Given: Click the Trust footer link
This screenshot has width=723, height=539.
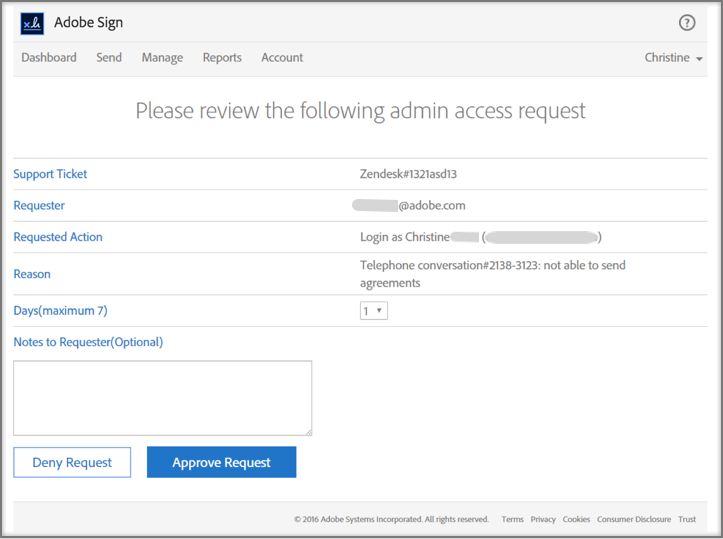Looking at the screenshot, I should click(687, 519).
